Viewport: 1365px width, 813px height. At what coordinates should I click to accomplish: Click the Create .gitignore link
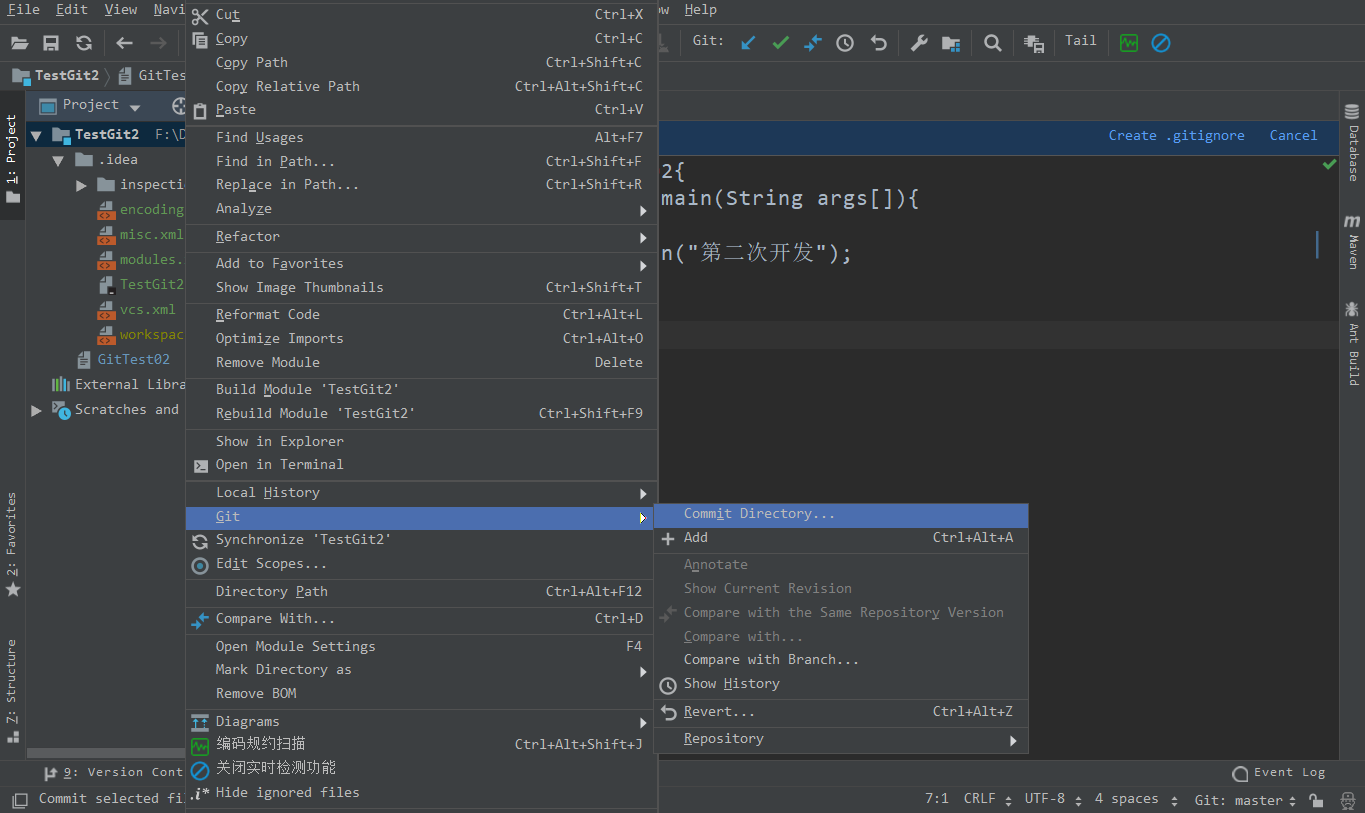pos(1176,135)
